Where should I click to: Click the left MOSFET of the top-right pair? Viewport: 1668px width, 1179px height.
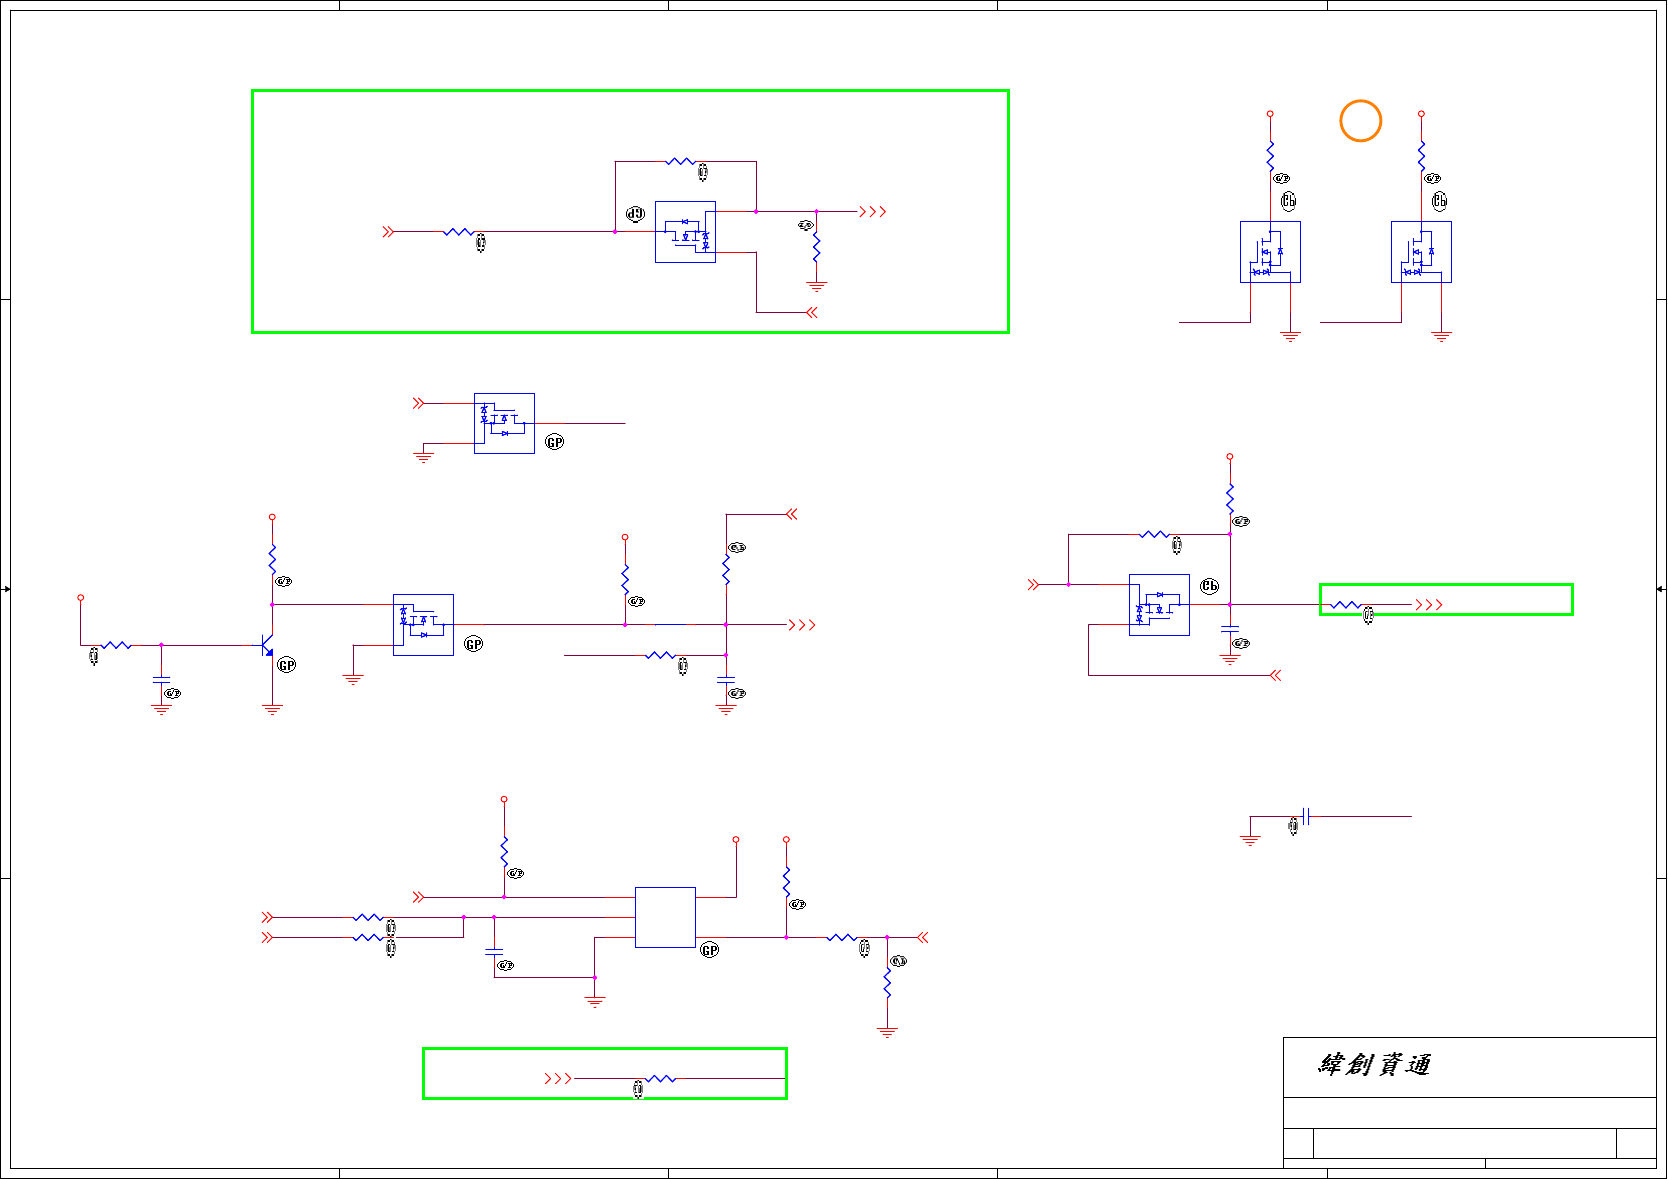click(x=1270, y=252)
